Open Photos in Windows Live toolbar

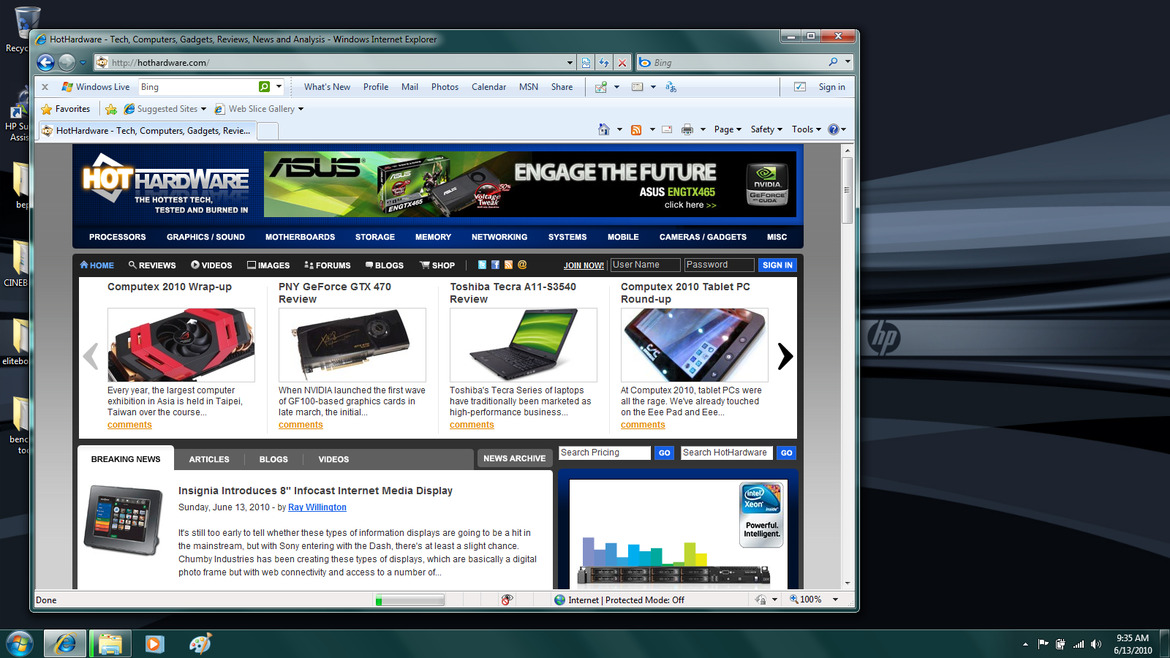pyautogui.click(x=445, y=87)
